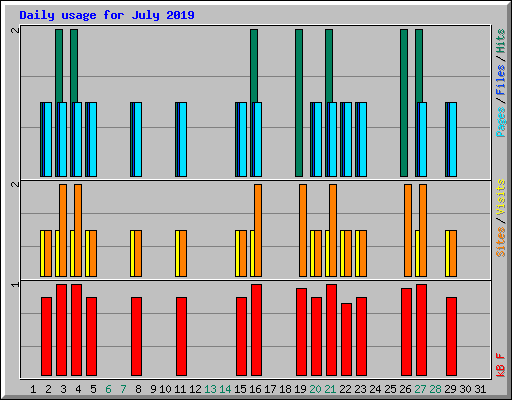Viewport: 512px width, 400px height.
Task: Click green weekend day label 27
Action: [420, 389]
